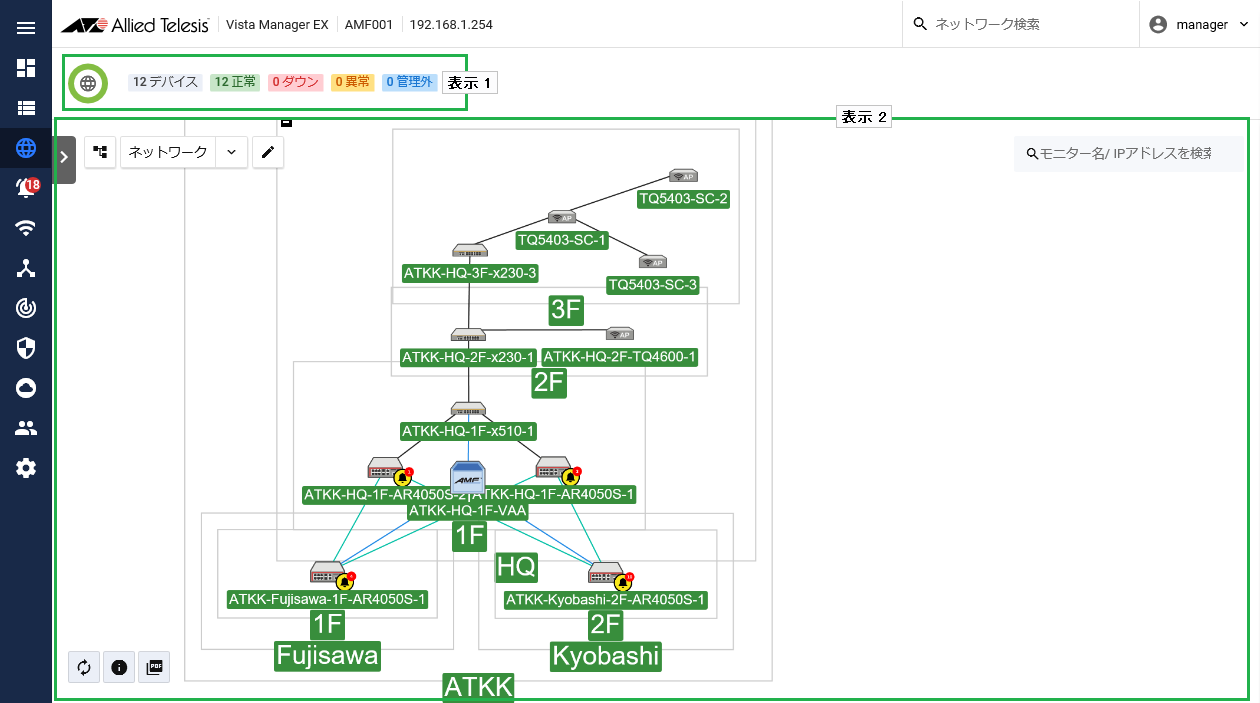The height and width of the screenshot is (703, 1260).
Task: Filter by the 12 正常 status badge
Action: 235,82
